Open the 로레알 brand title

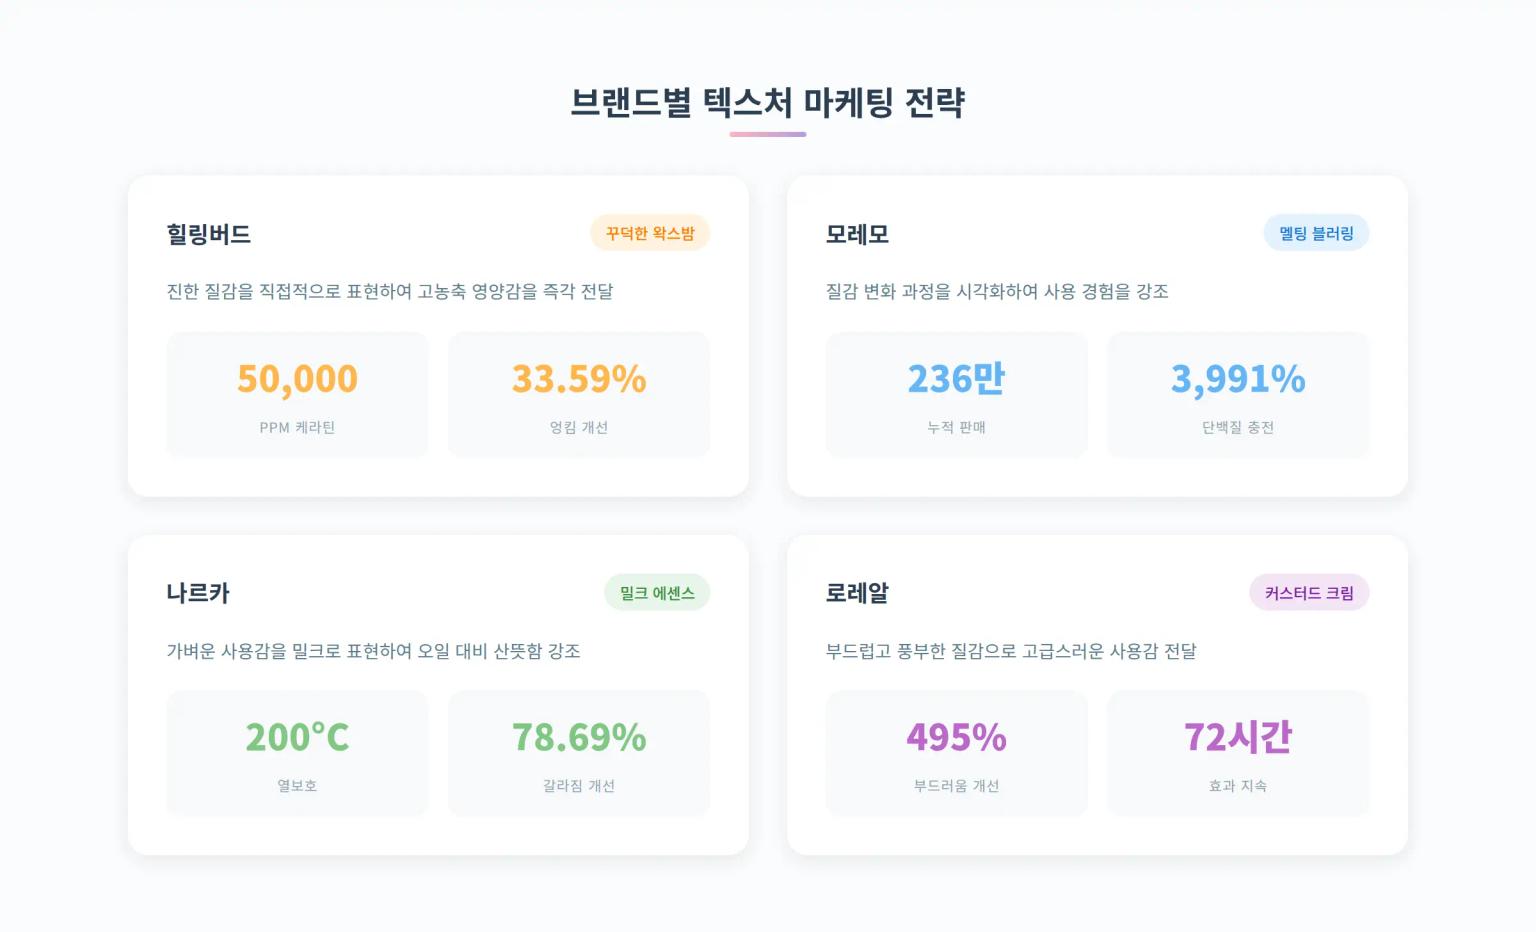click(x=857, y=593)
